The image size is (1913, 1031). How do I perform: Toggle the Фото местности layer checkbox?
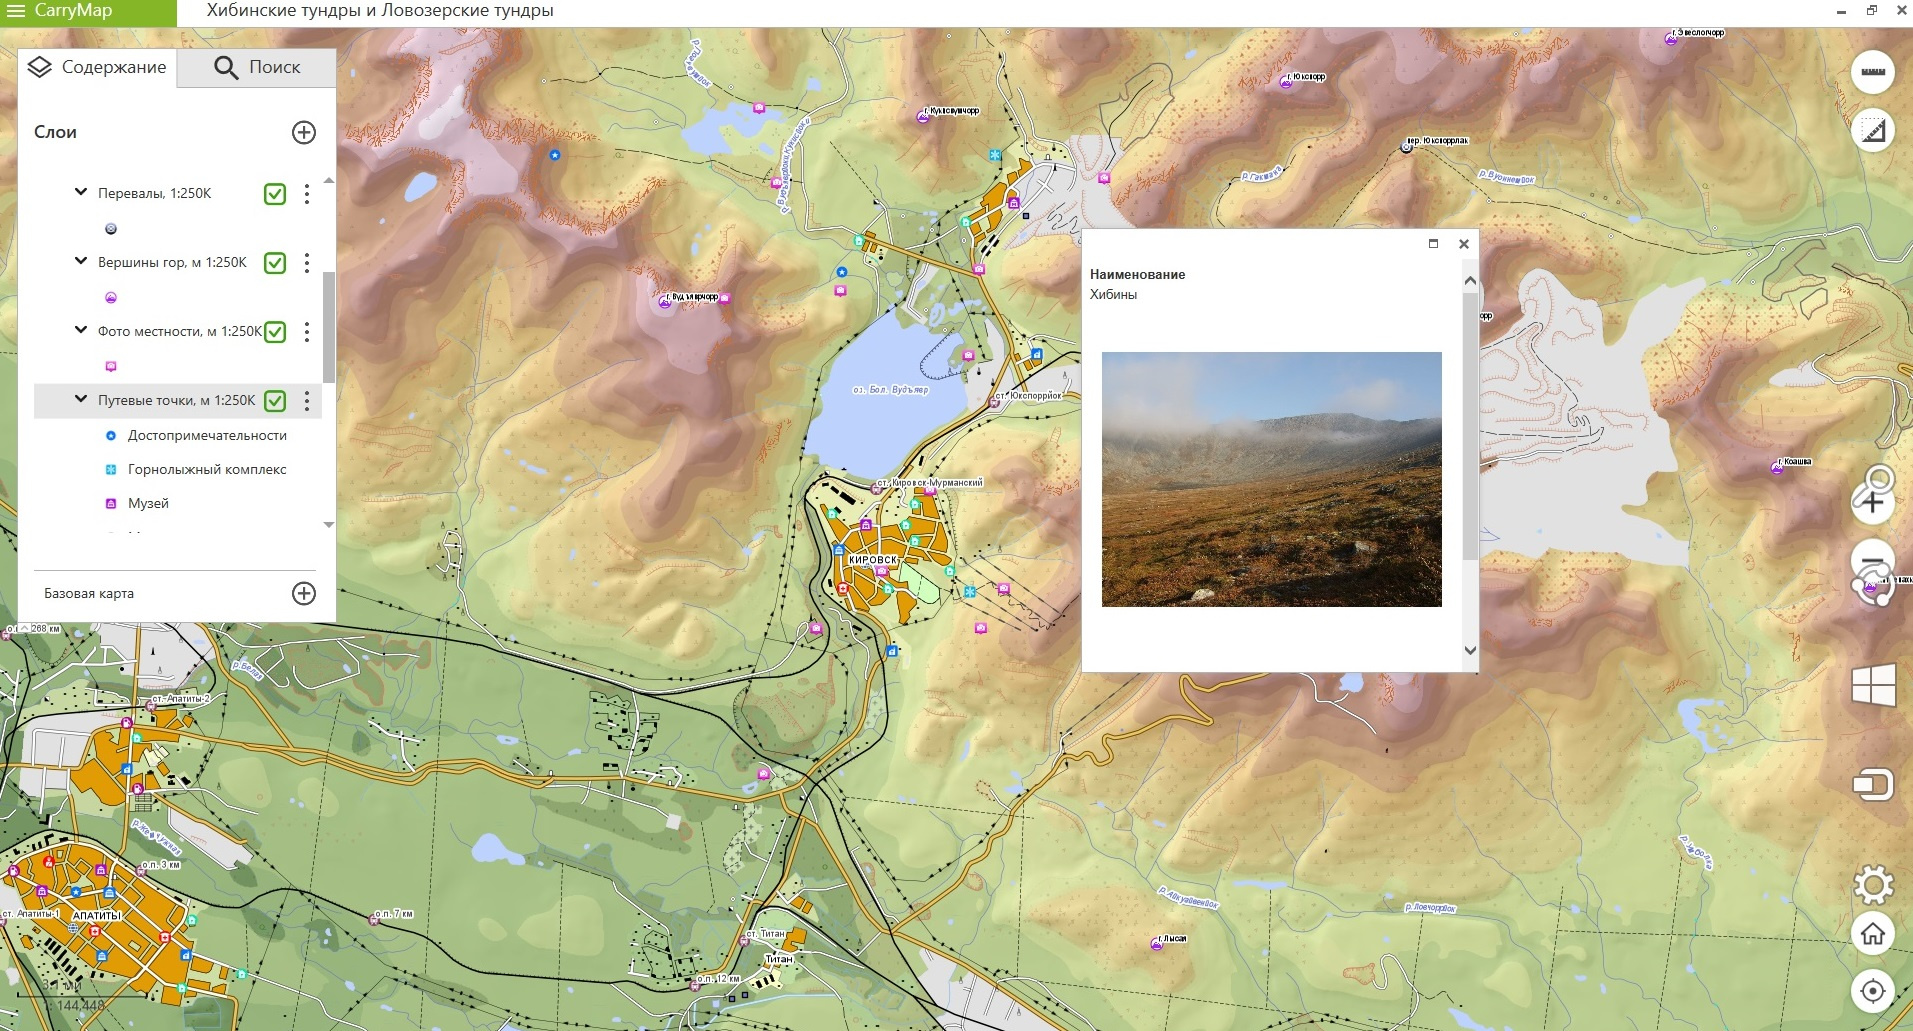[275, 332]
